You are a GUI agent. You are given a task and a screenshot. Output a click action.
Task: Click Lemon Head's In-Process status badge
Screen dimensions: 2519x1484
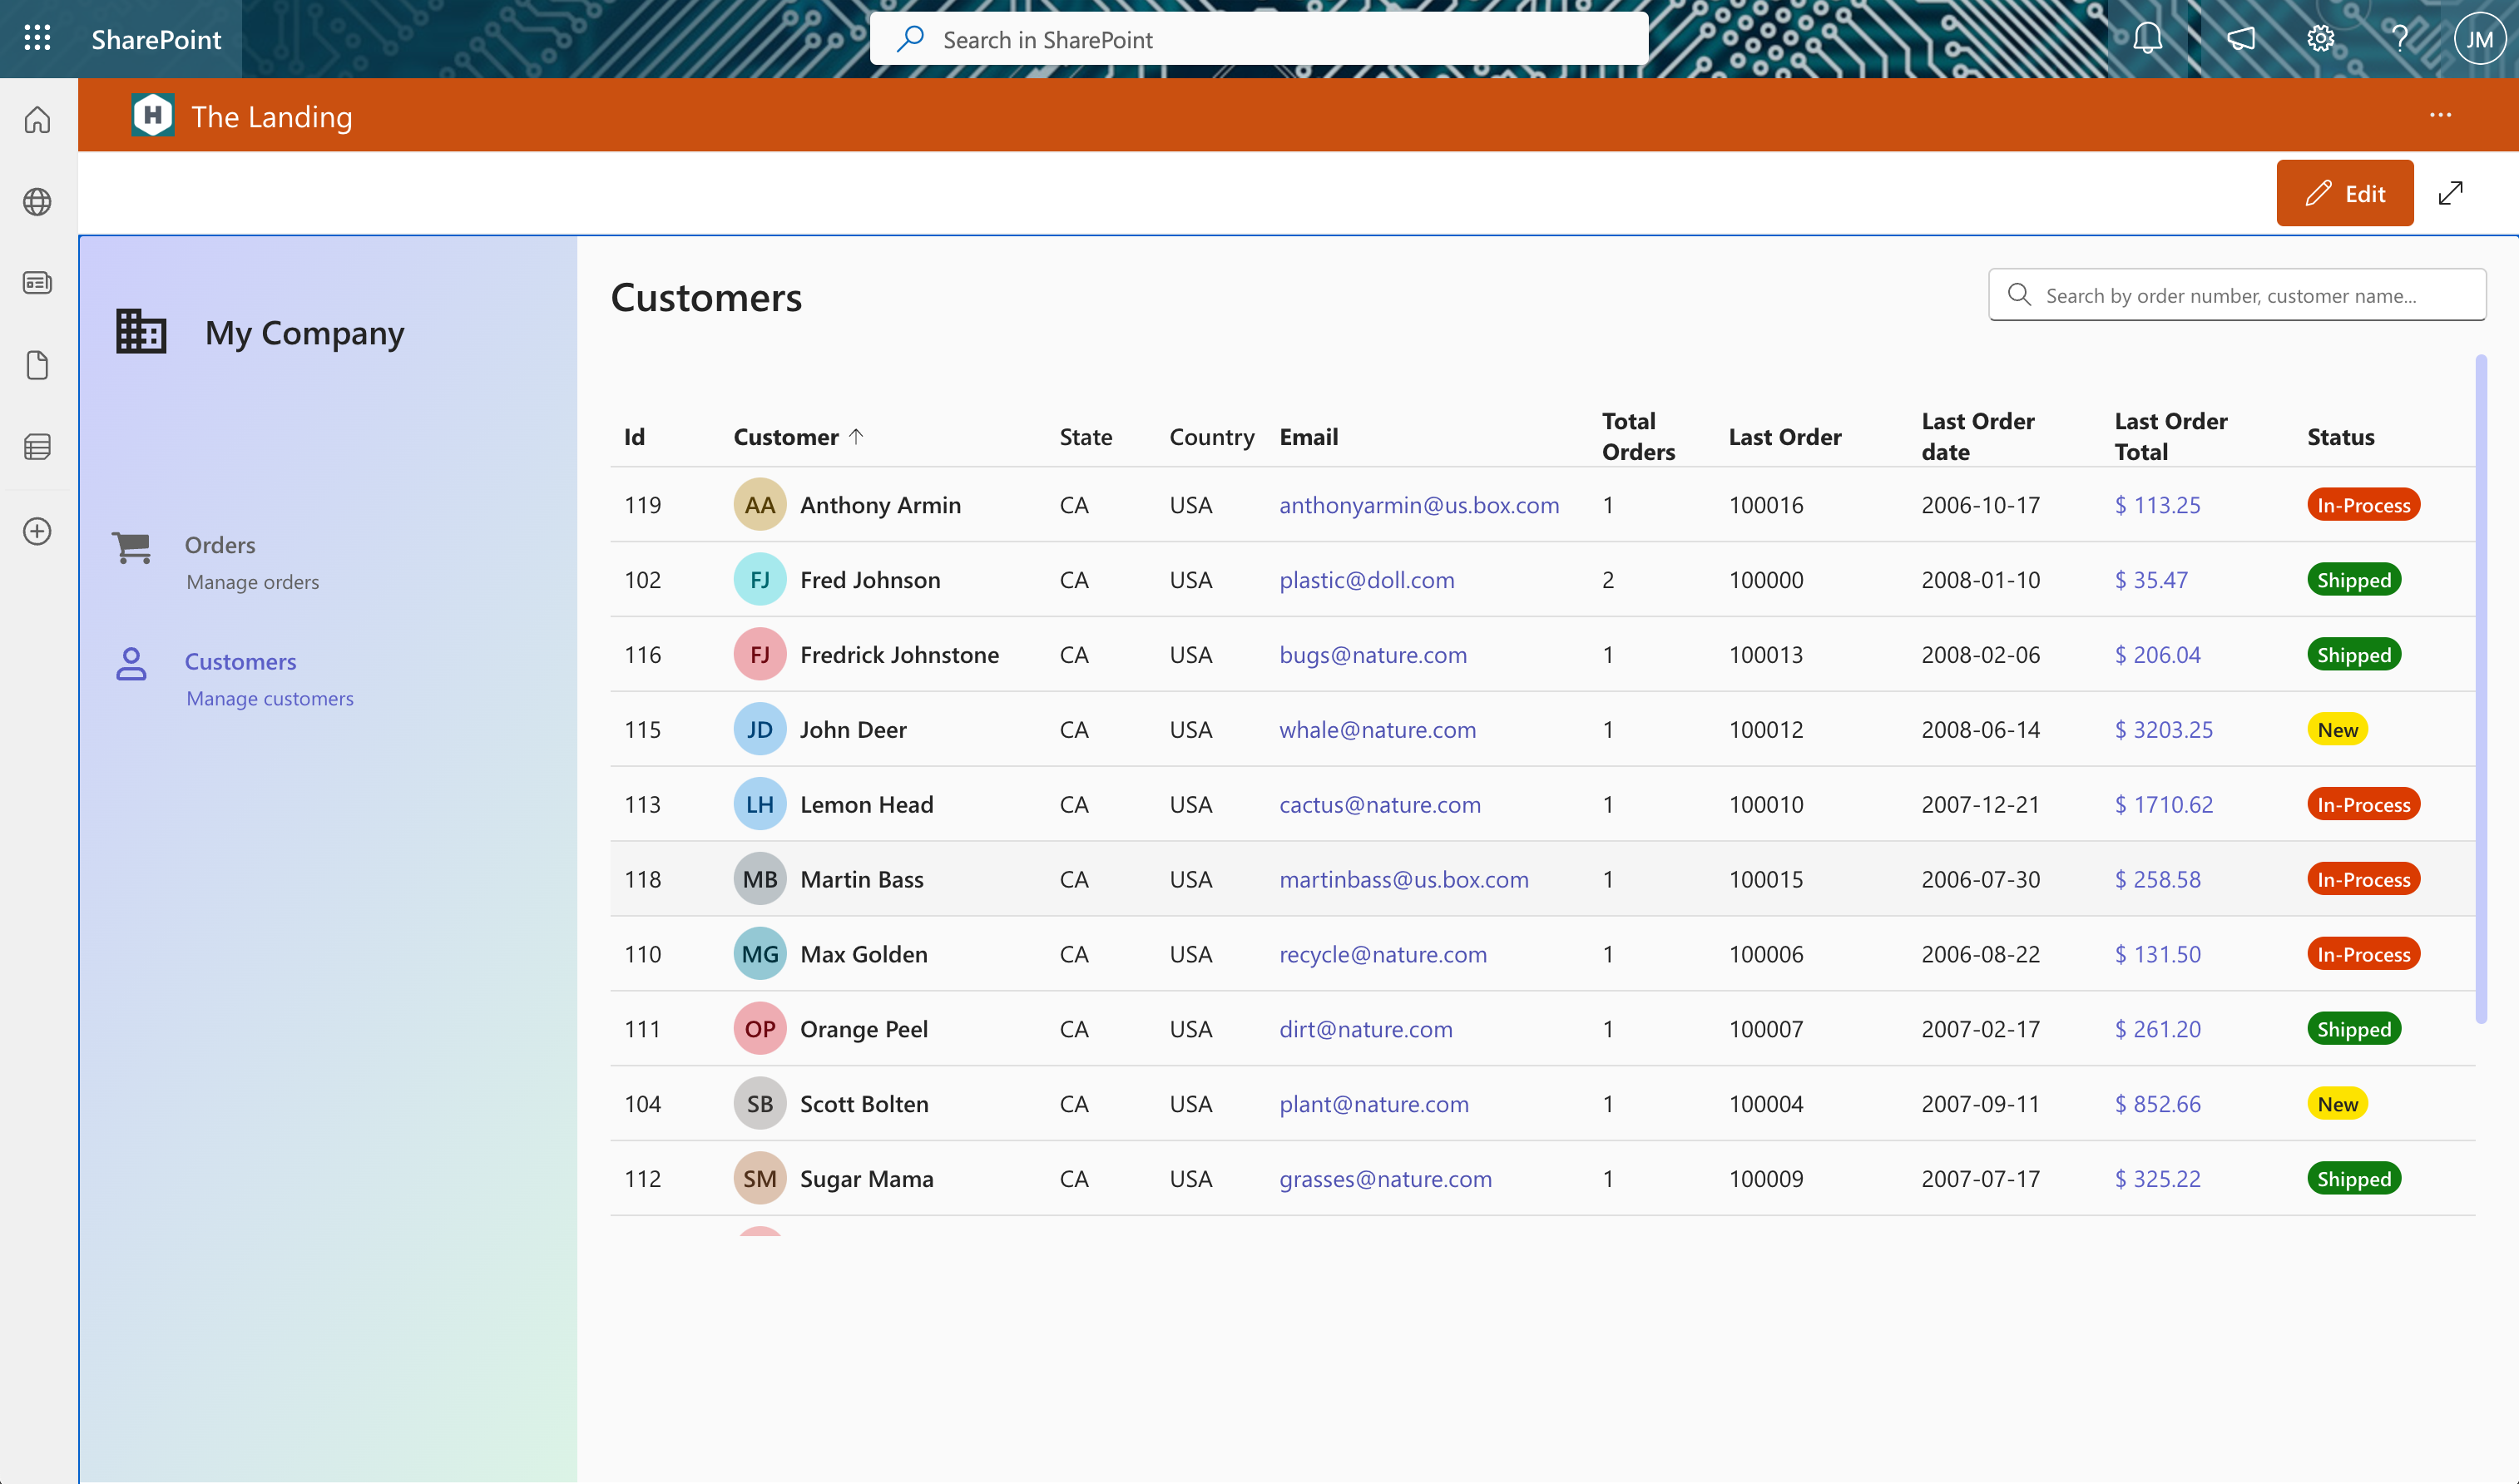point(2363,805)
